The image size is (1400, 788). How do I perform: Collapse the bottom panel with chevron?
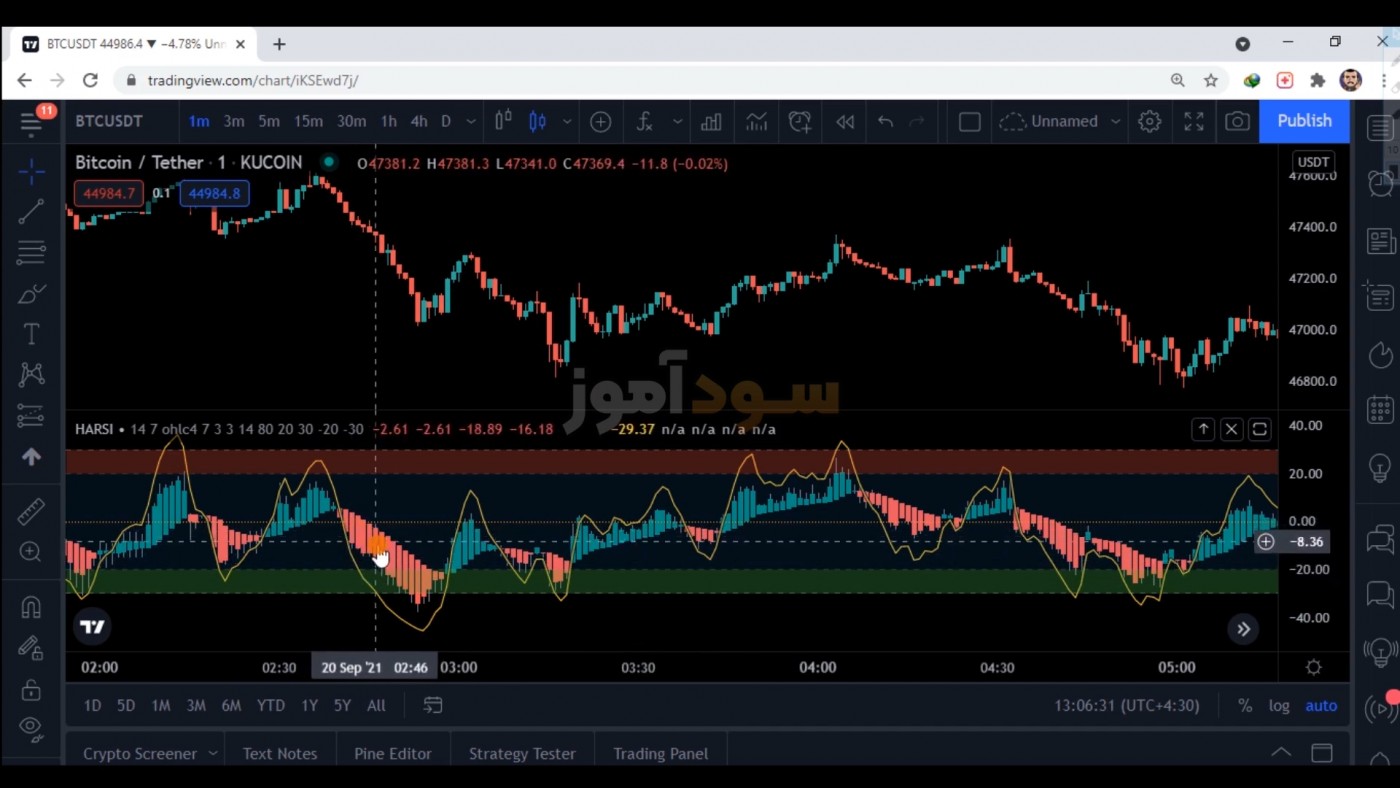(x=1281, y=753)
